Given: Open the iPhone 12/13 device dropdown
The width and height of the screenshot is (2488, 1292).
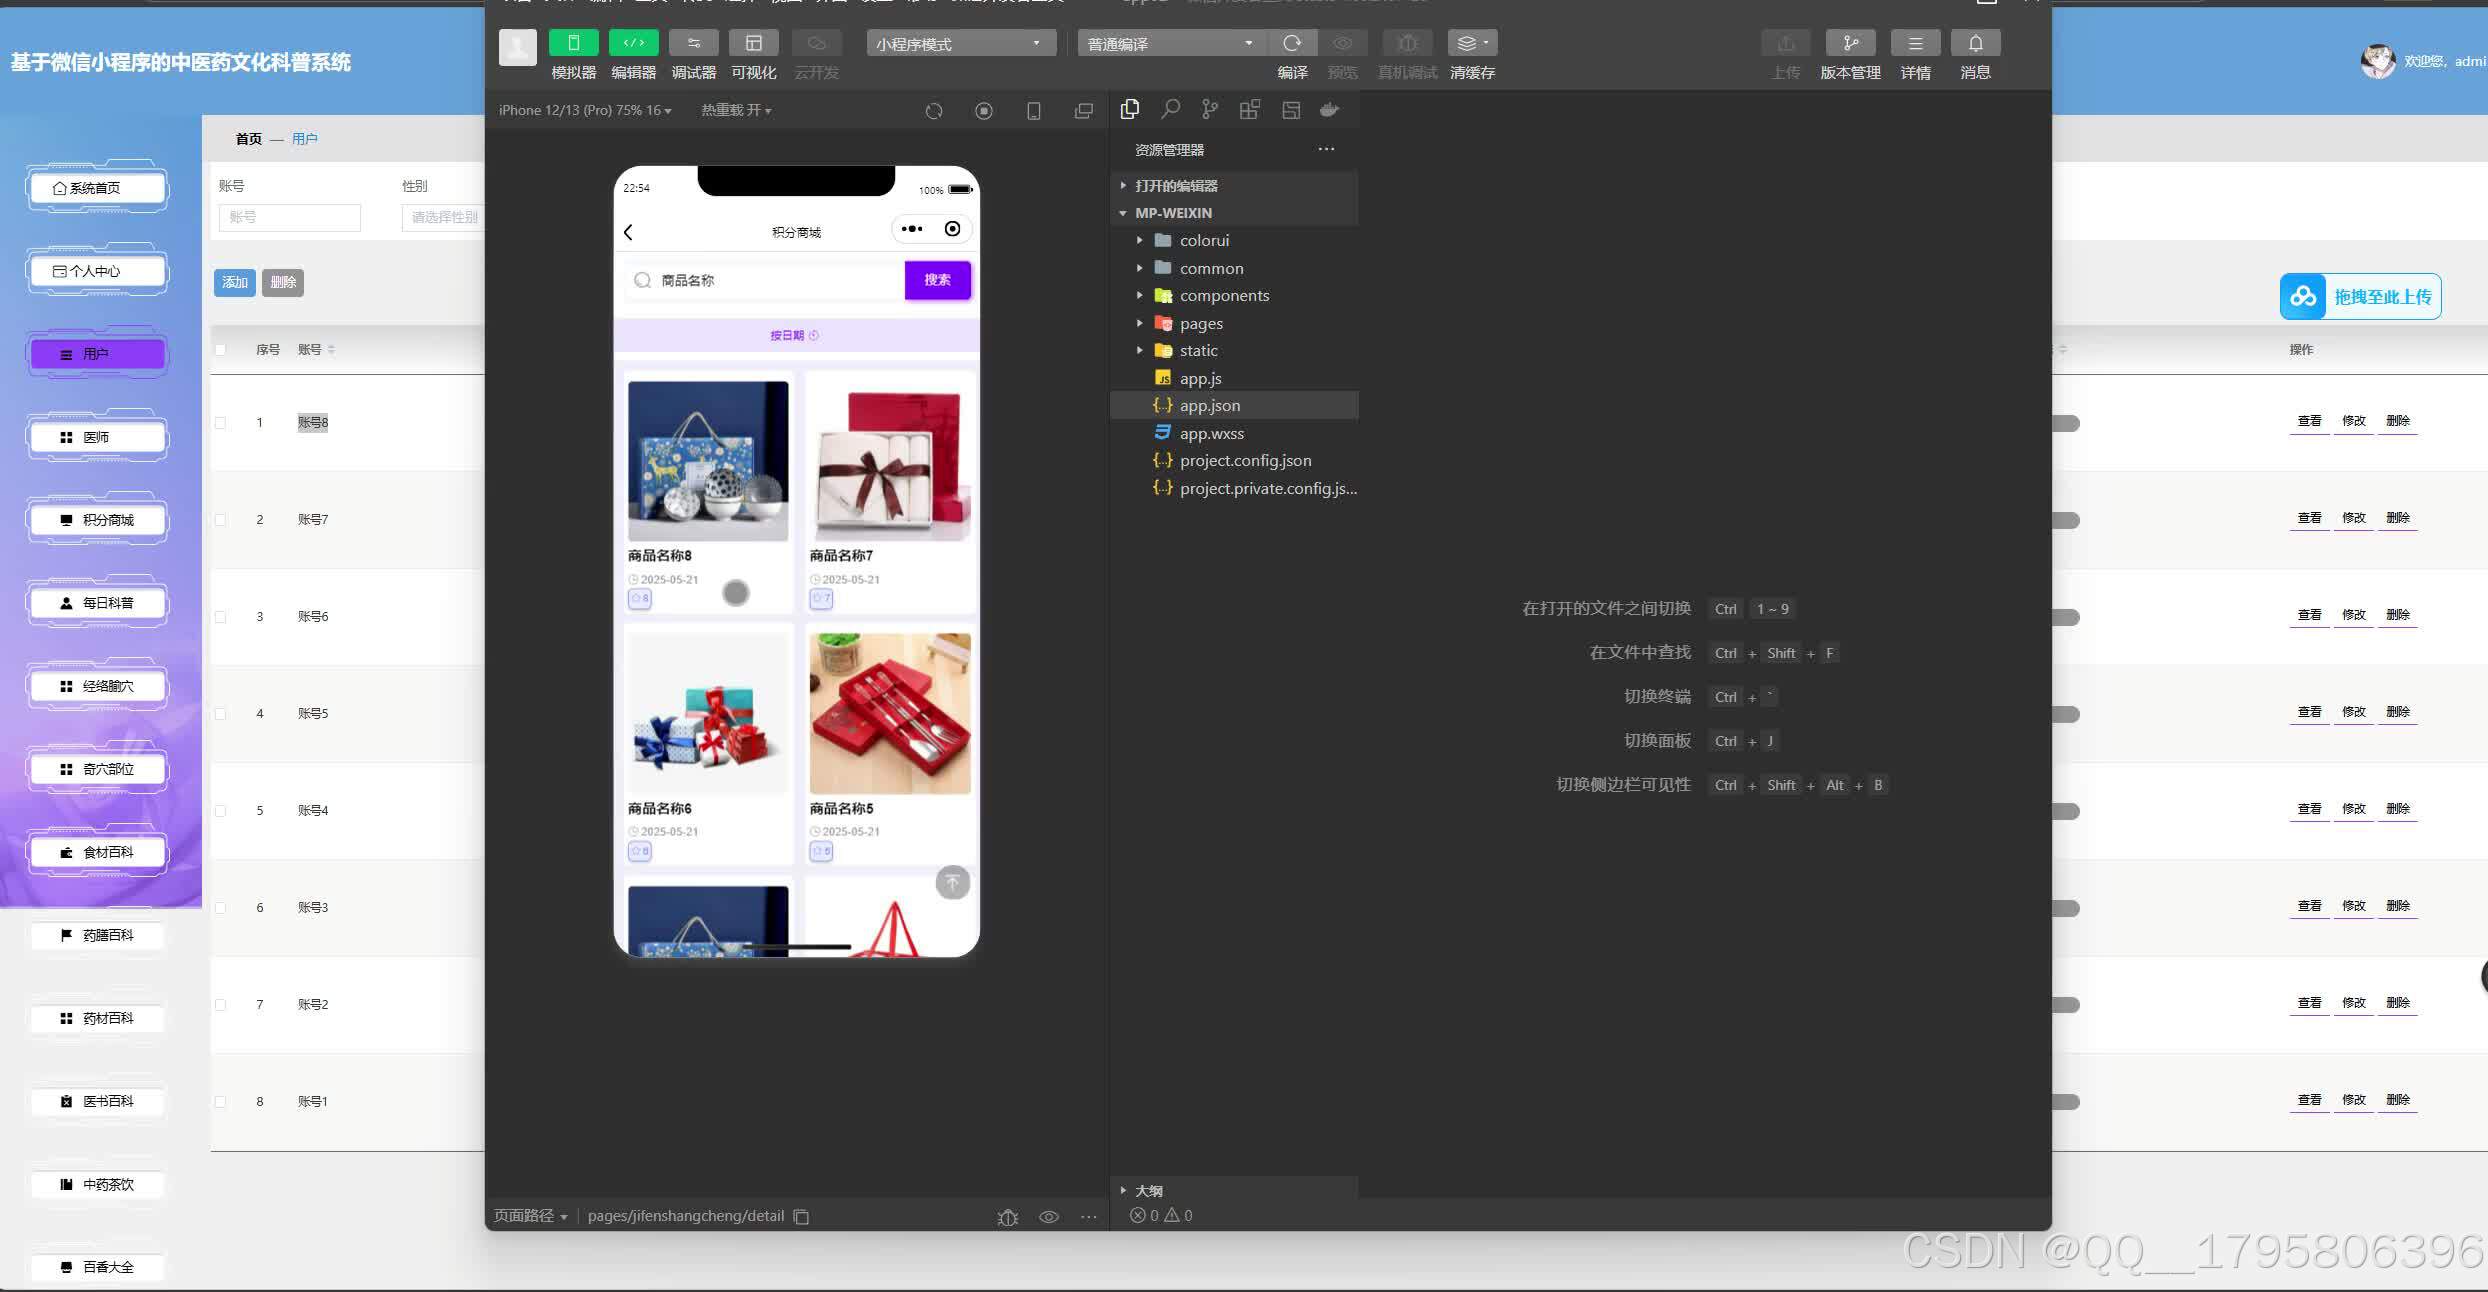Looking at the screenshot, I should point(584,110).
